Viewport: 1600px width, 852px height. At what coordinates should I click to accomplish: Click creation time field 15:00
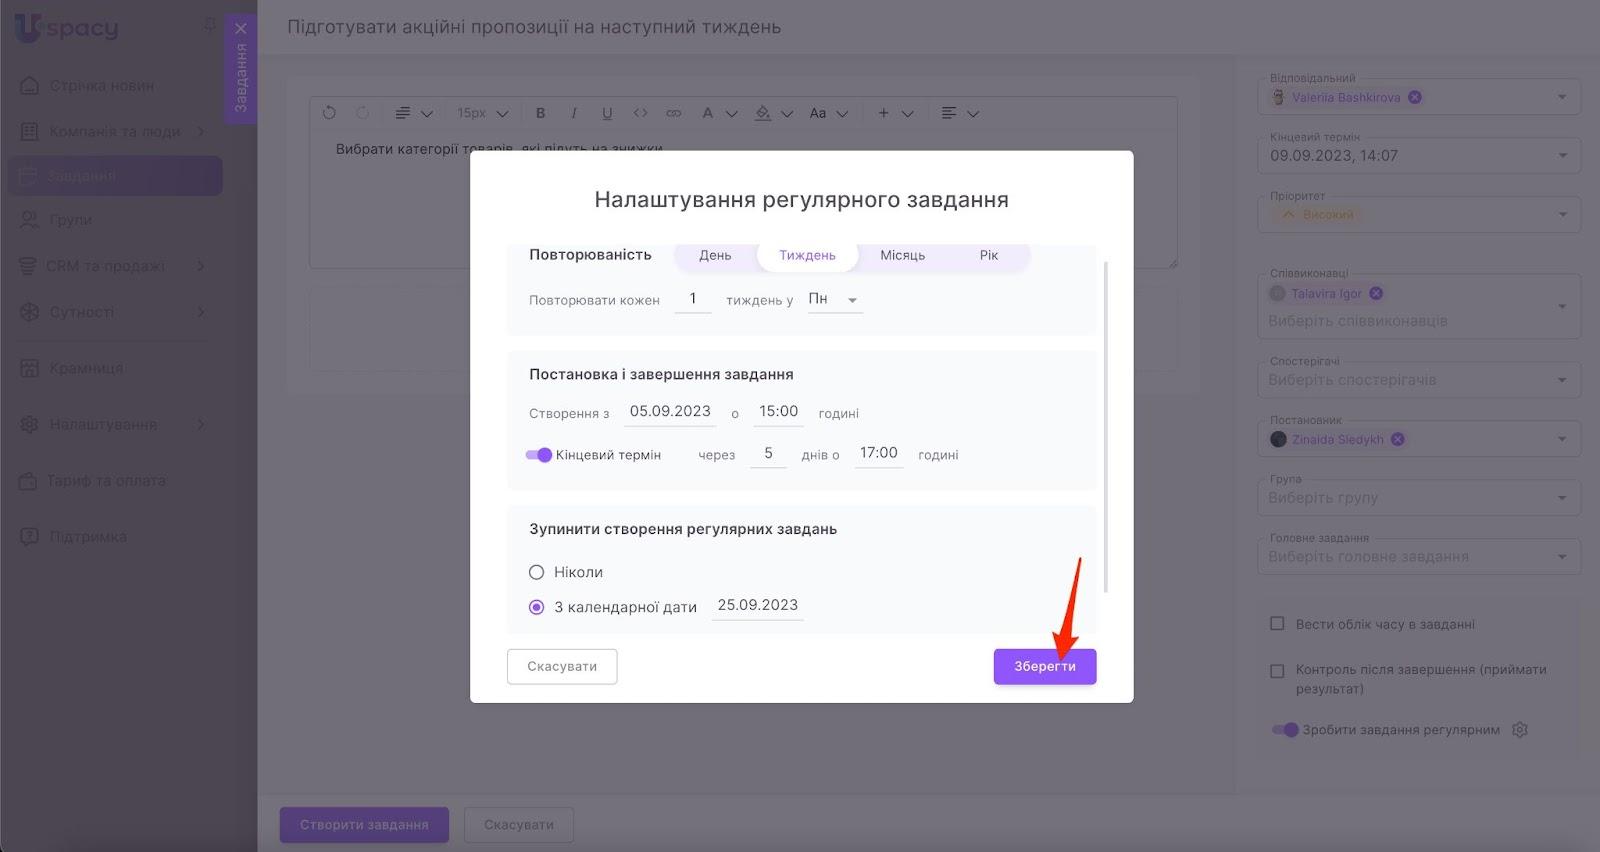coord(779,412)
